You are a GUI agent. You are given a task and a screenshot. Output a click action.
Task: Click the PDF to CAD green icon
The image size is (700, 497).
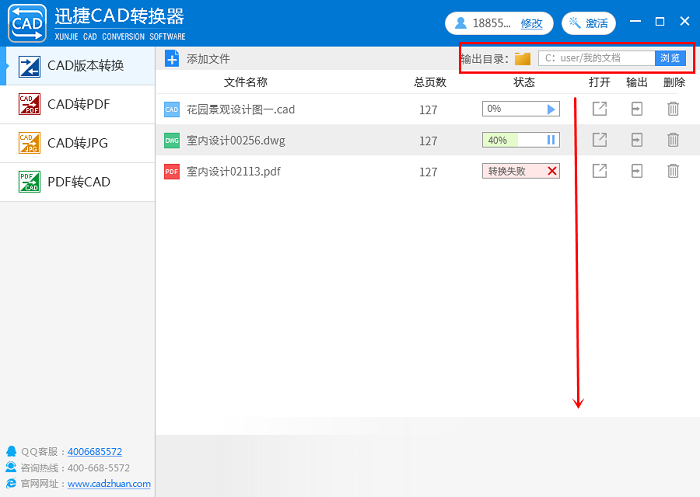click(x=29, y=182)
